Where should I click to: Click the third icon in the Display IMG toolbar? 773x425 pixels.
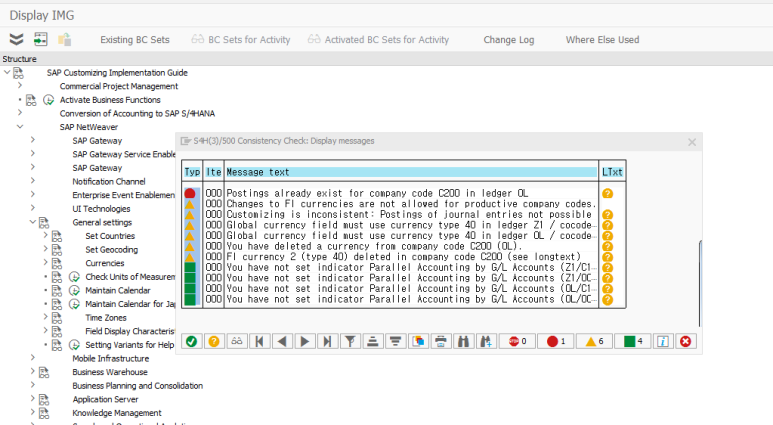tap(65, 39)
